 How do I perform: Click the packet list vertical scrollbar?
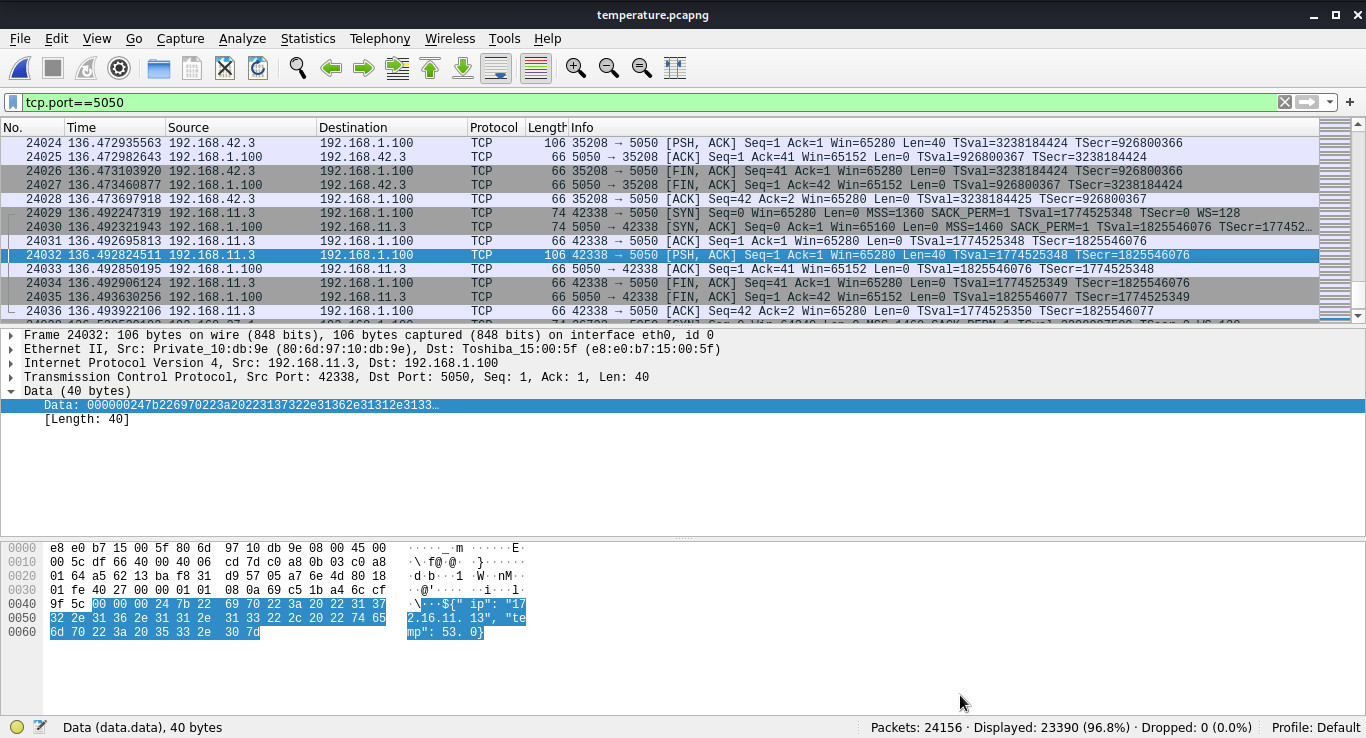tap(1357, 220)
